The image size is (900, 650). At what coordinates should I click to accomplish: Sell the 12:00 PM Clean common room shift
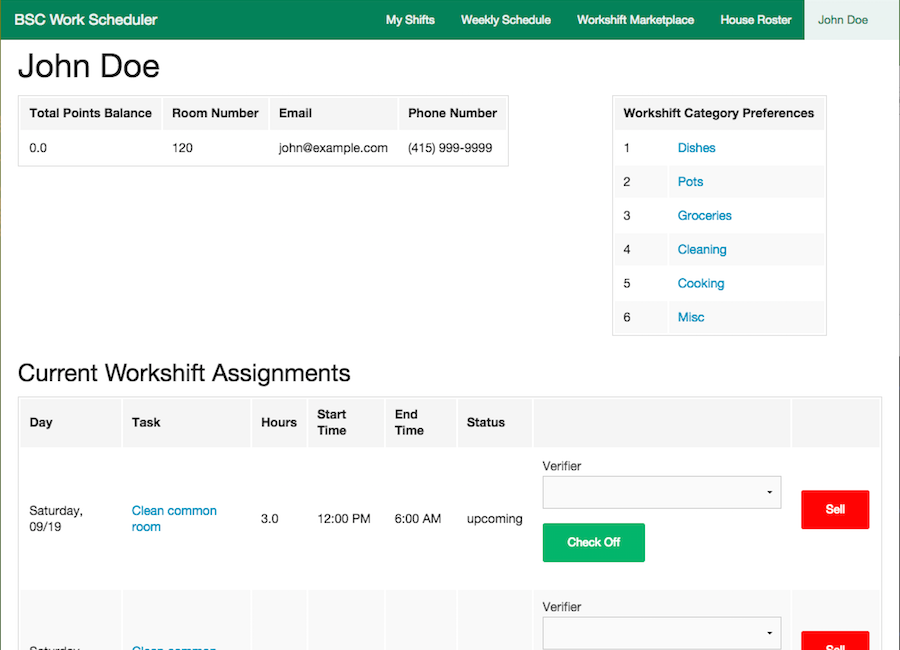coord(835,509)
